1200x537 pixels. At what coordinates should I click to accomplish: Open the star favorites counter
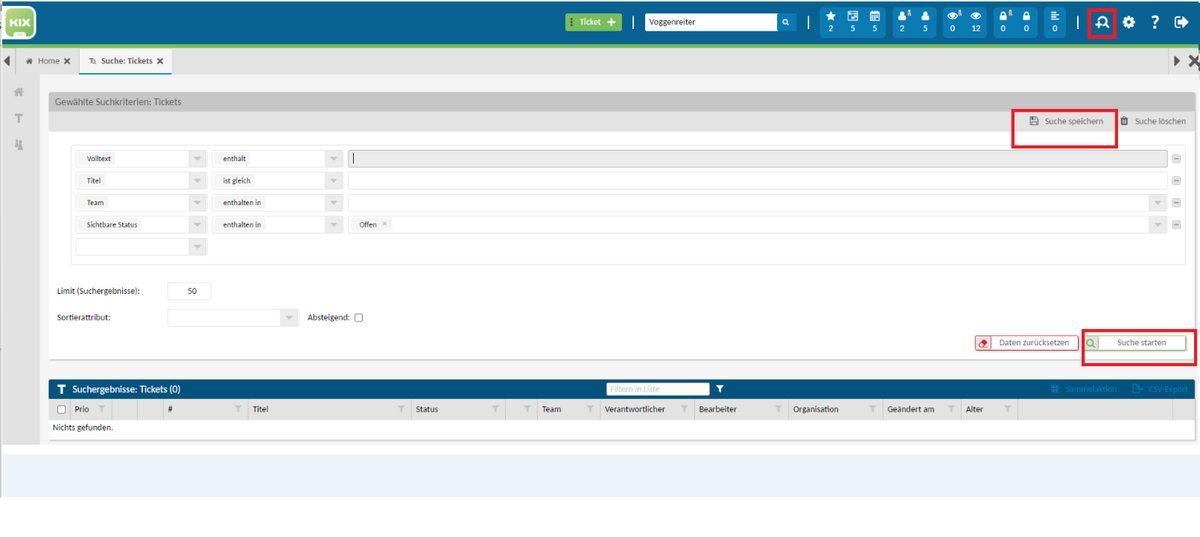pos(830,22)
